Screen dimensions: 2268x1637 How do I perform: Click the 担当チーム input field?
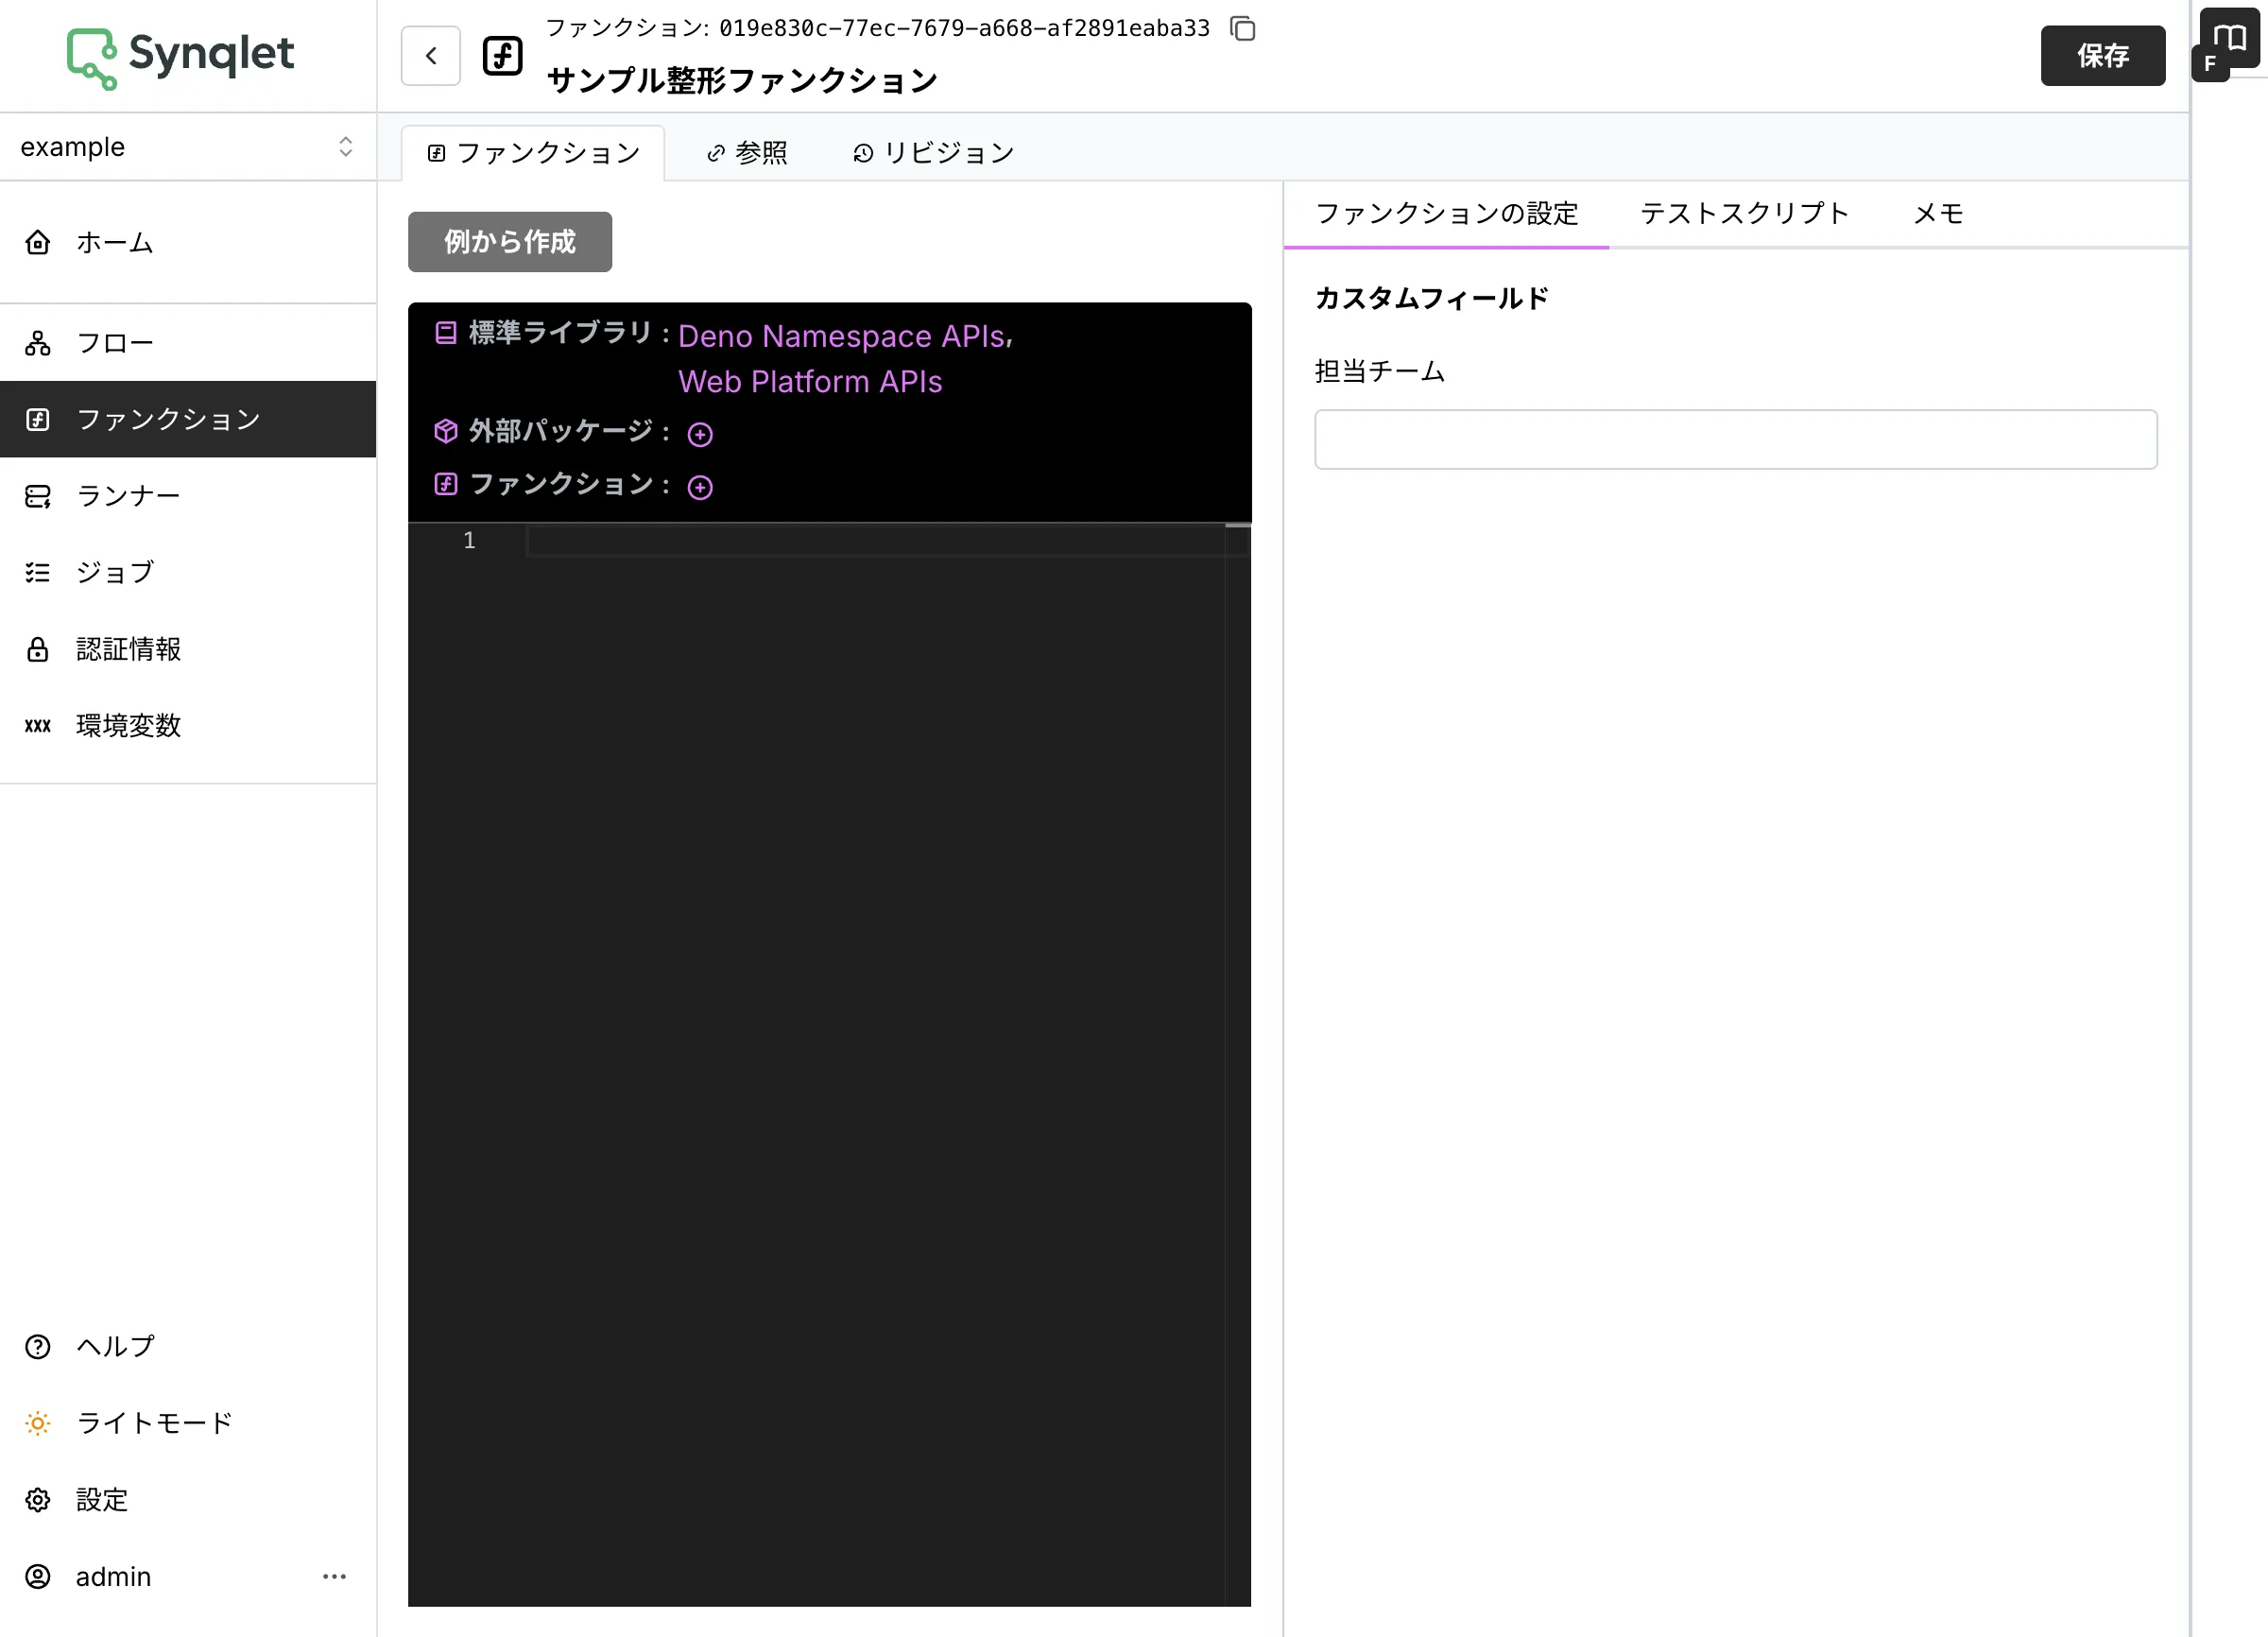(1736, 440)
